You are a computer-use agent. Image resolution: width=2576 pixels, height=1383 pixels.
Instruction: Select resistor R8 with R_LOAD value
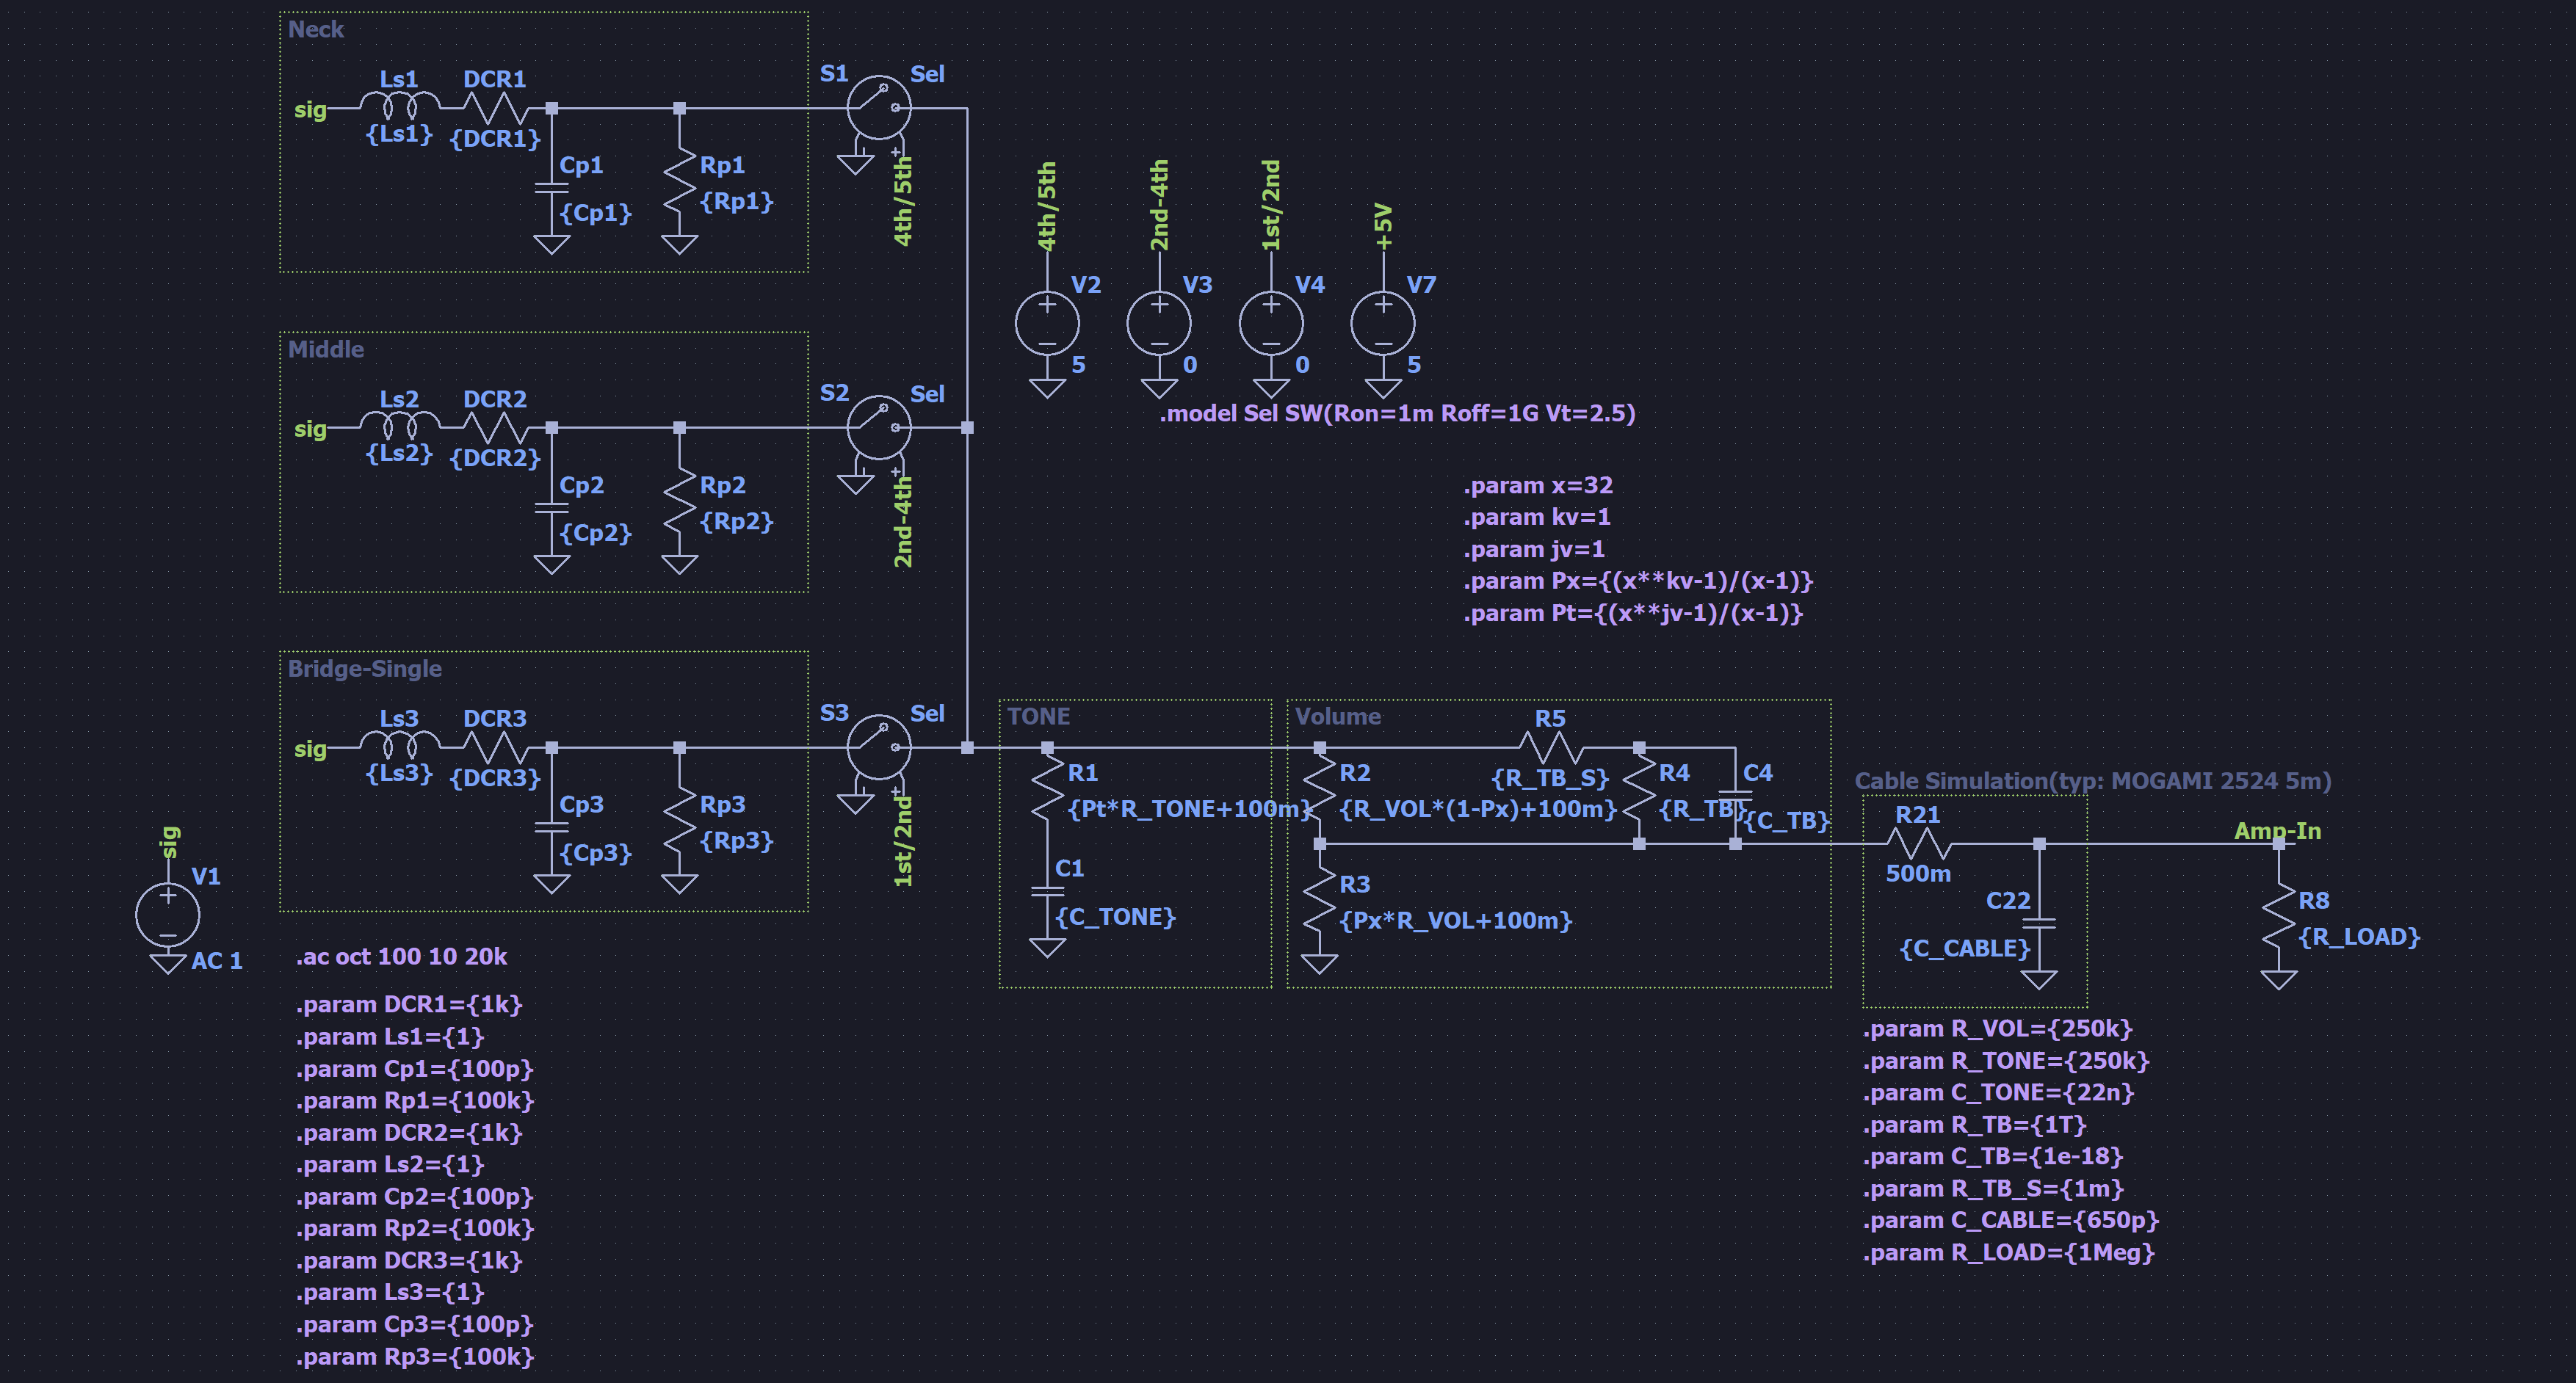coord(2279,916)
